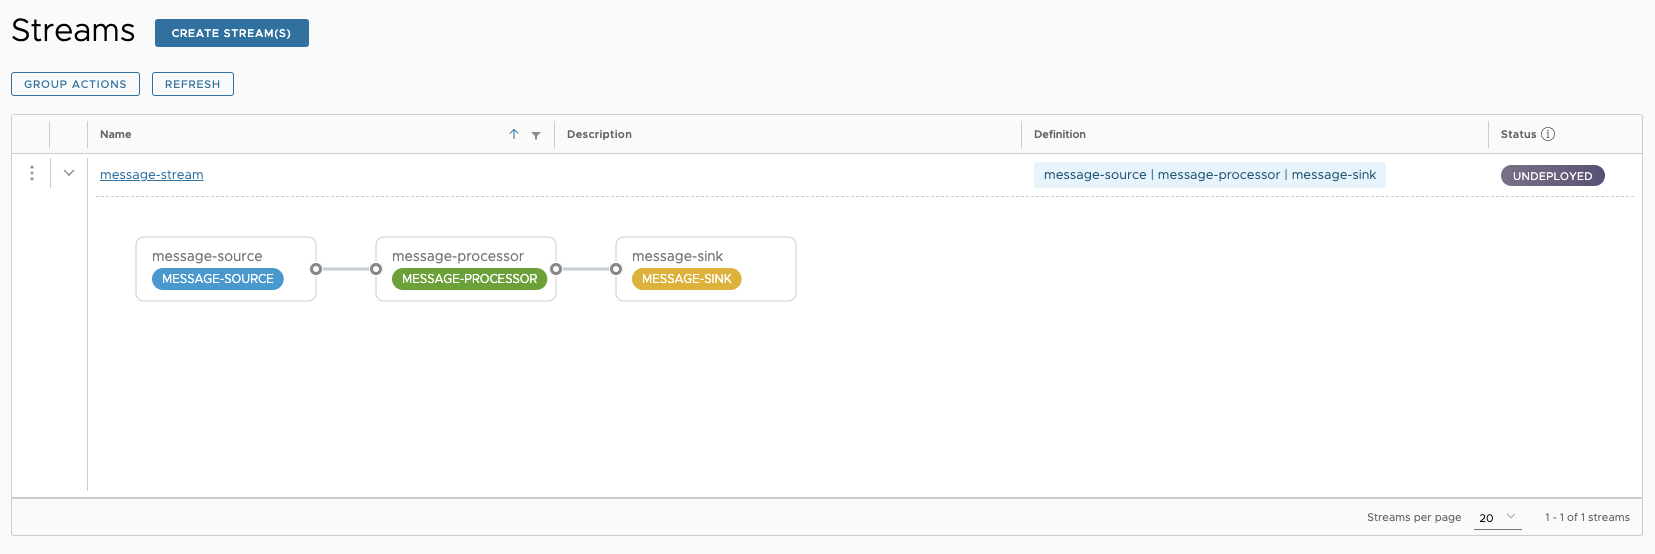Viewport: 1655px width, 554px height.
Task: Click the stream definition text
Action: coord(1209,175)
